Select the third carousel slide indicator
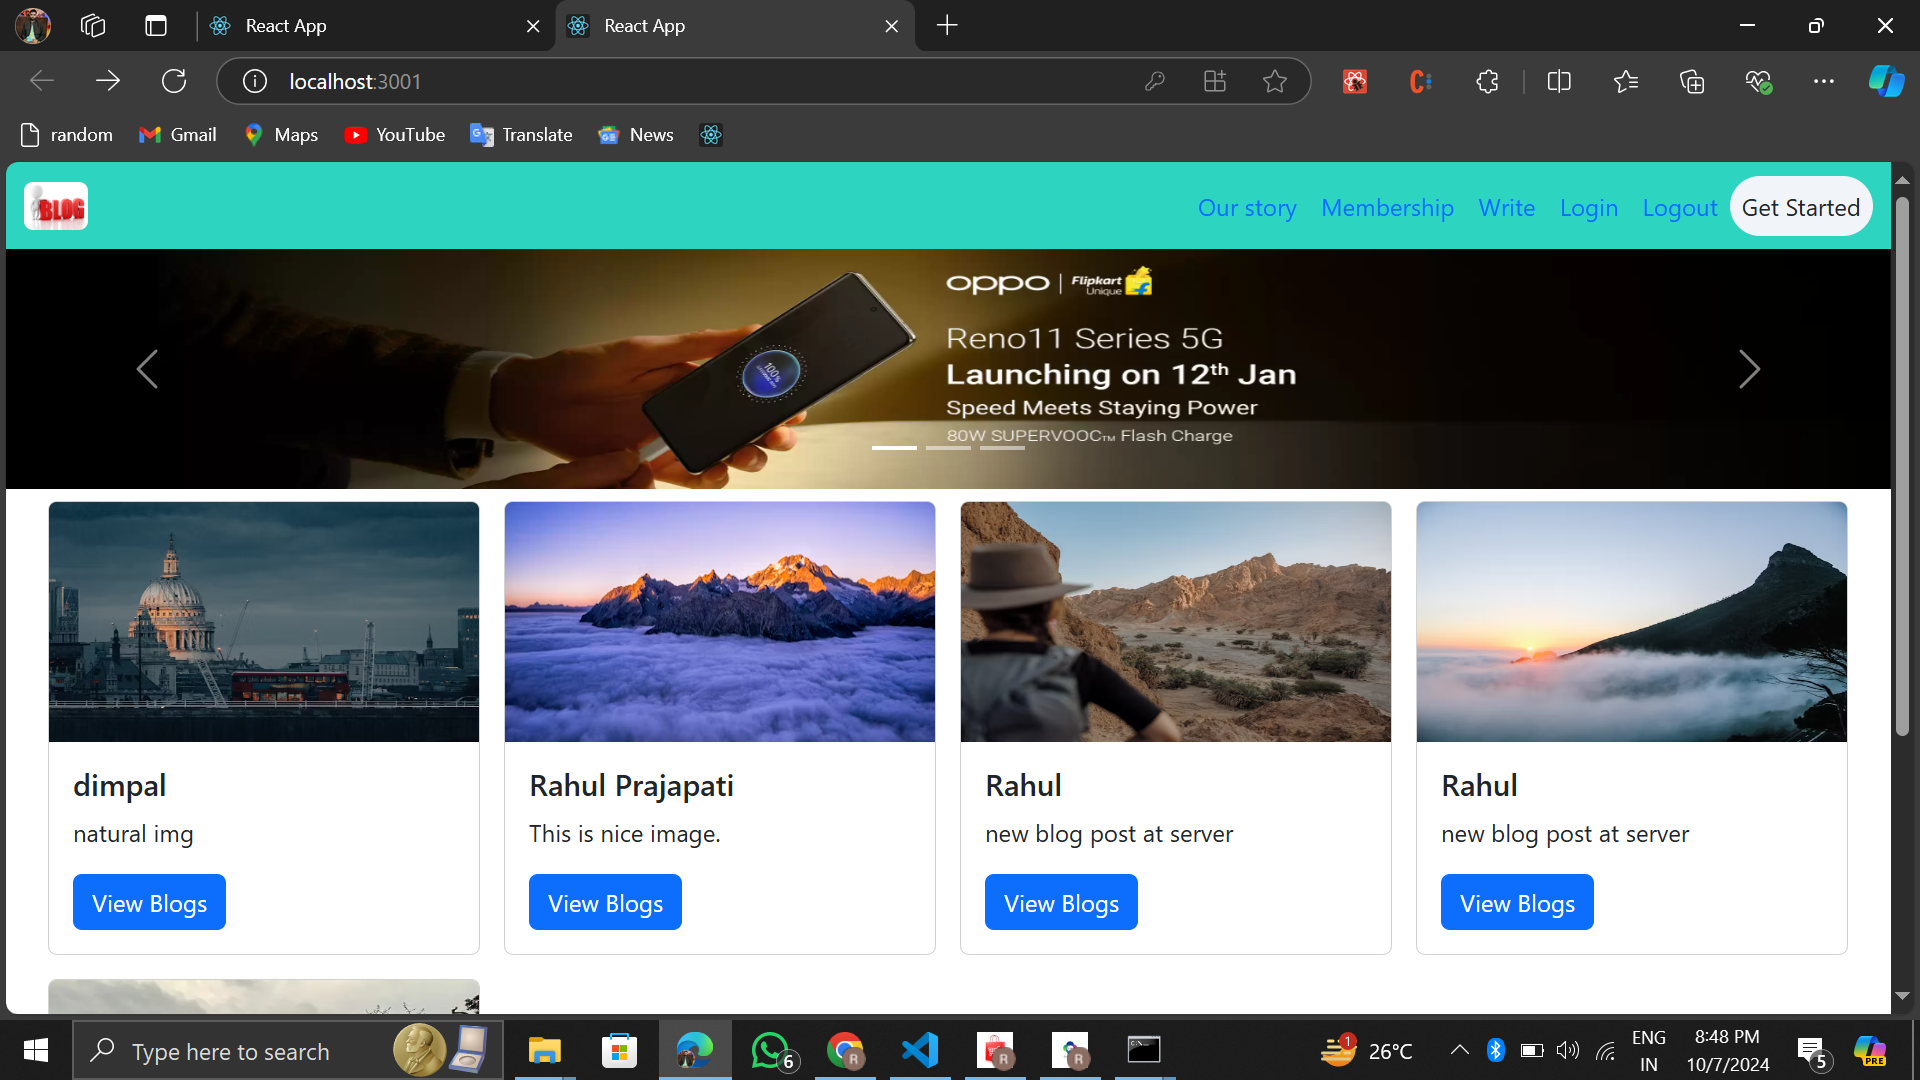This screenshot has height=1080, width=1920. point(1002,447)
